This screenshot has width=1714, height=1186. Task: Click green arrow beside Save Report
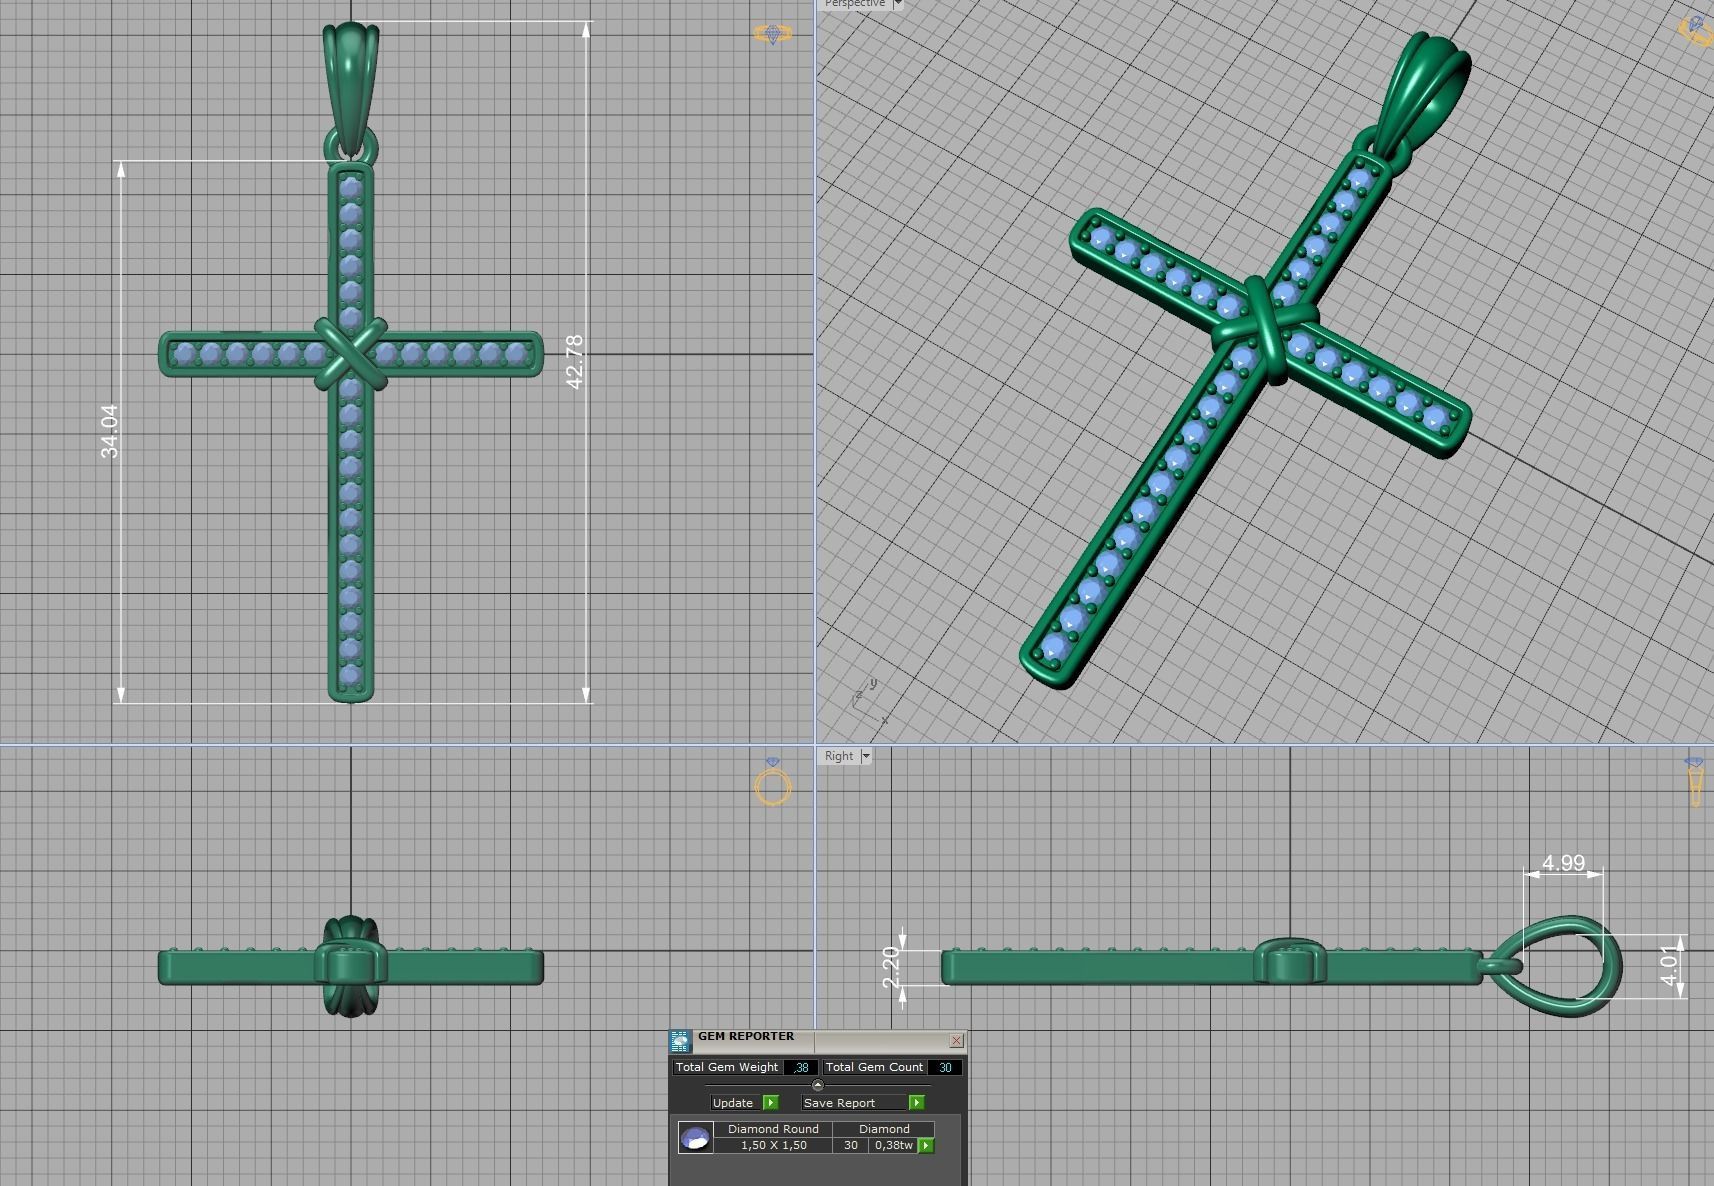click(x=917, y=1102)
